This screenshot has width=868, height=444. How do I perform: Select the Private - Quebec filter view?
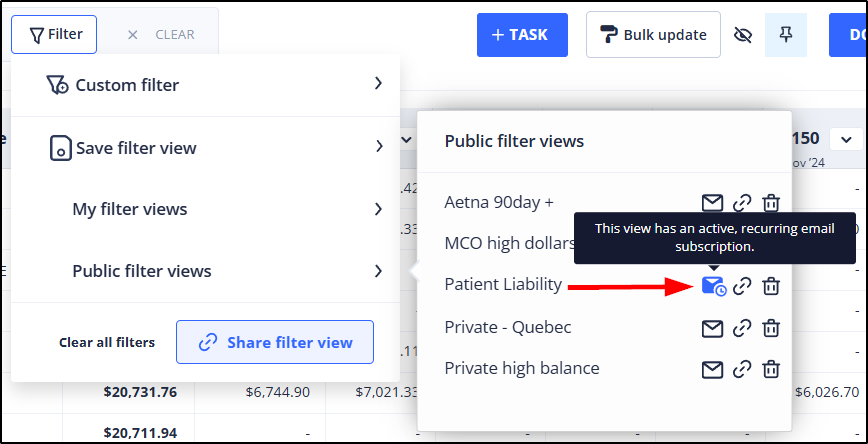pos(508,328)
